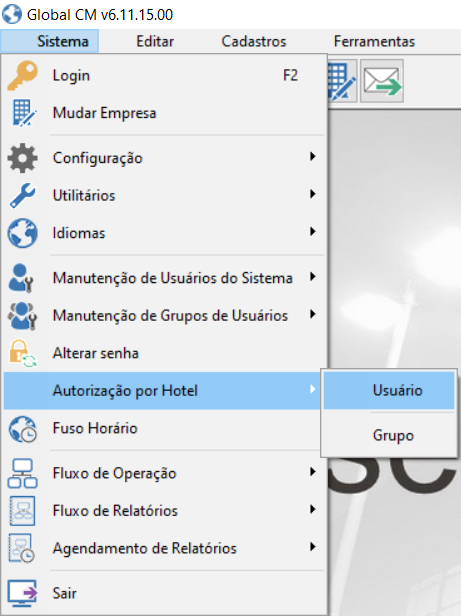
Task: Click the group icon beside Manutenção de Grupos
Action: (22, 315)
